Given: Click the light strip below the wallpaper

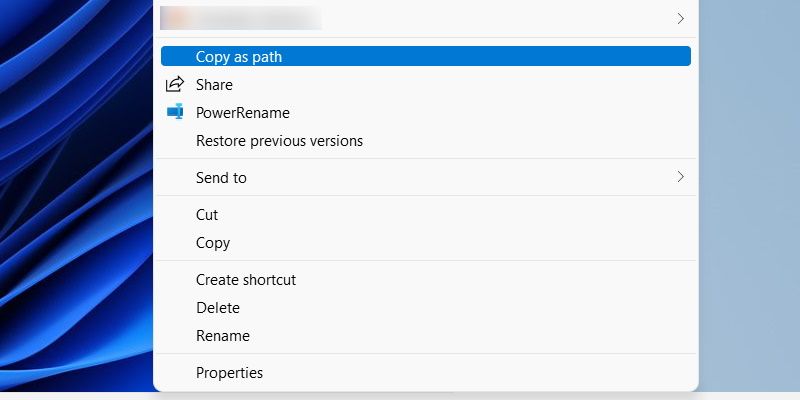Looking at the screenshot, I should click(x=400, y=396).
